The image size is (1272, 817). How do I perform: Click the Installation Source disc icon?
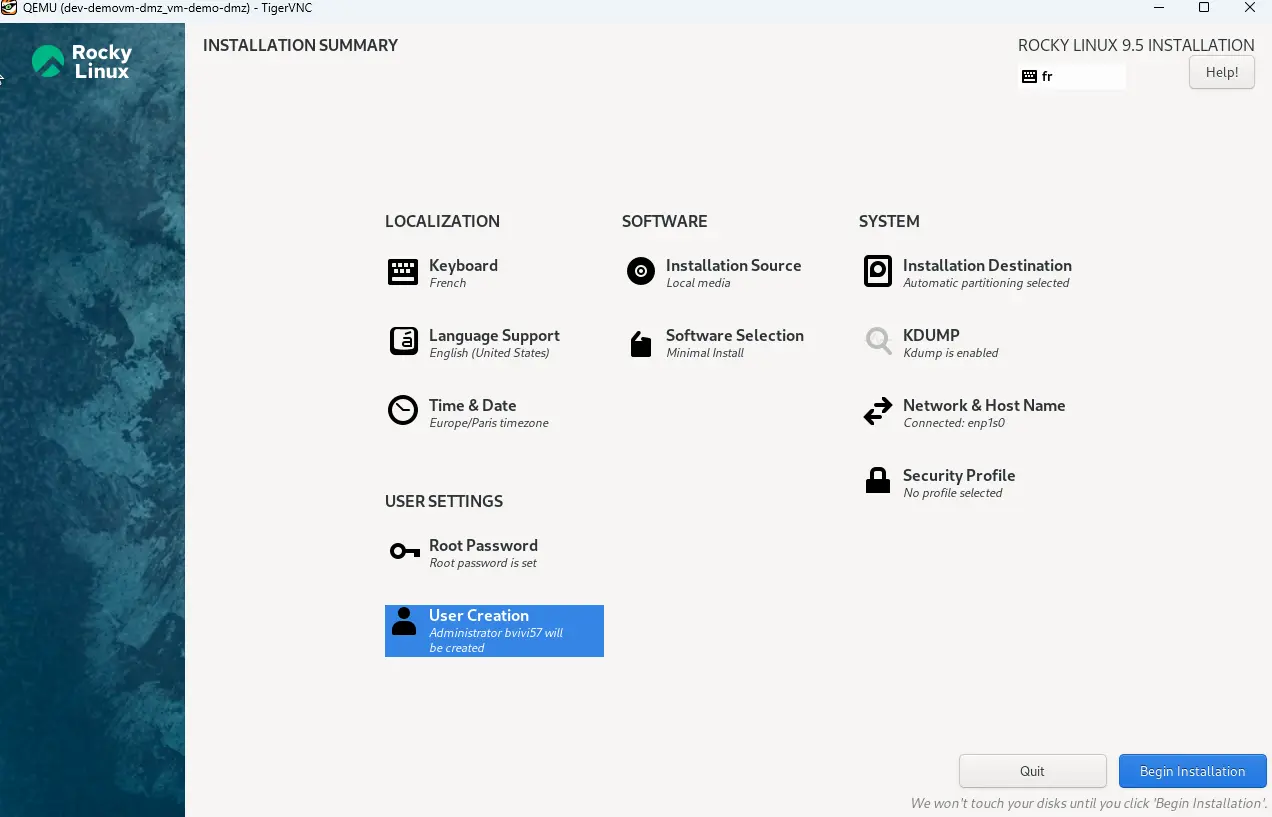[x=640, y=271]
